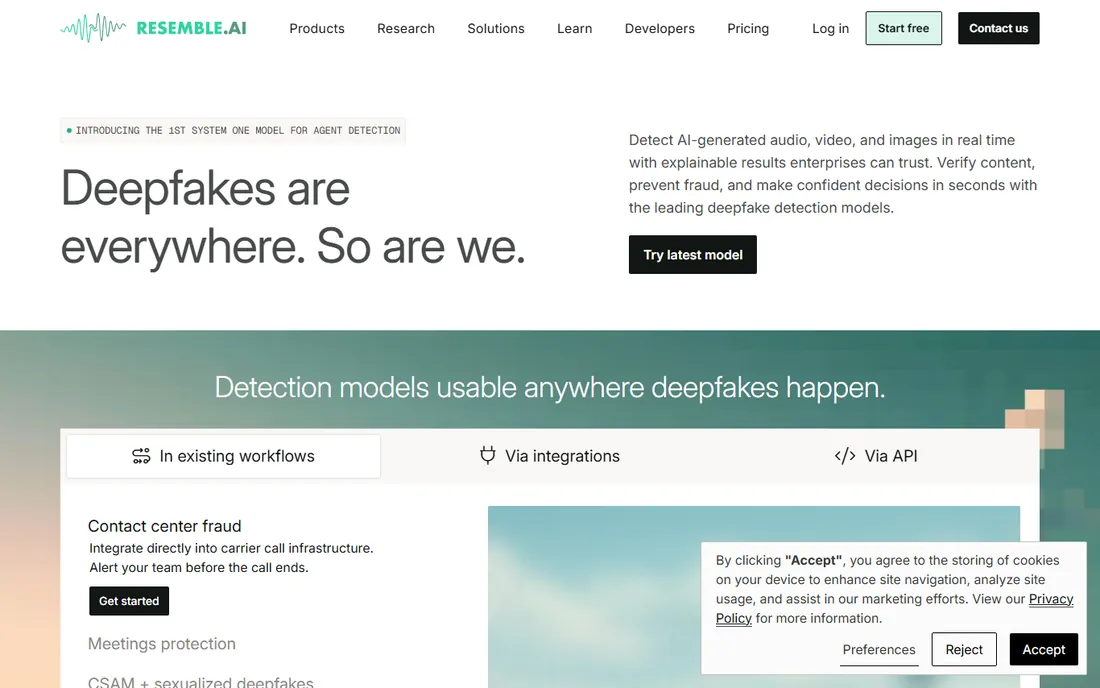Open the Research menu
Screen dimensions: 1100x688
click(x=405, y=28)
